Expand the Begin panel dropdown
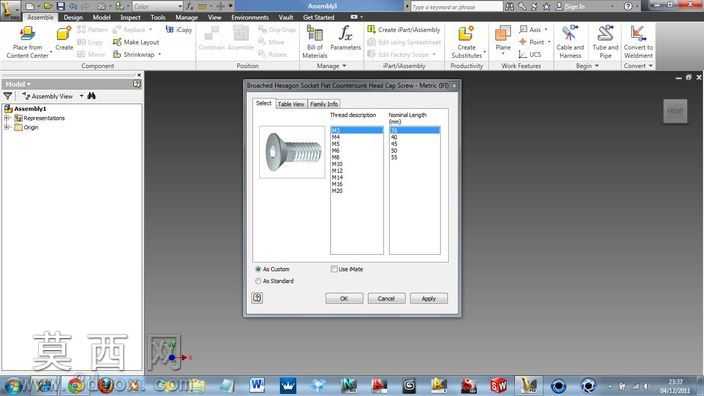The image size is (704, 396). 597,66
